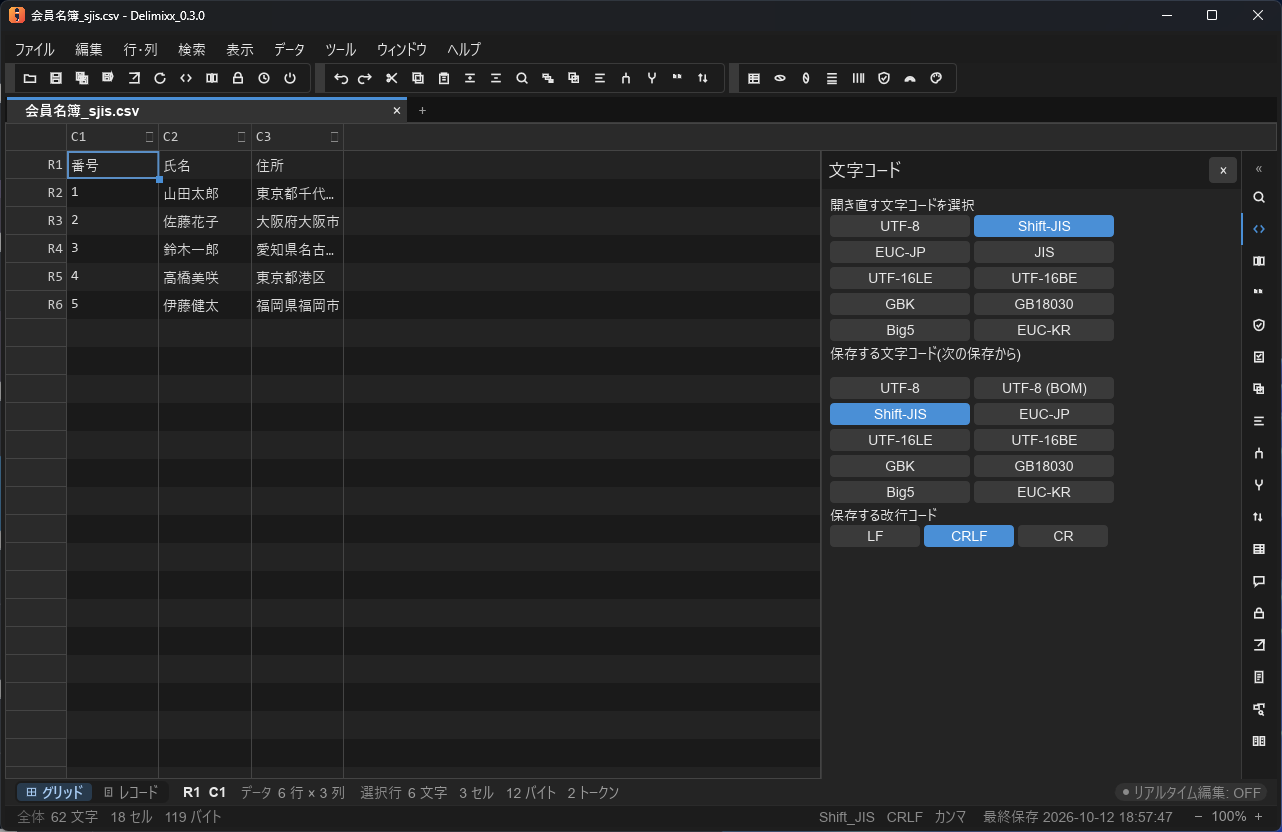Open the C2 column header menu icon

click(242, 137)
